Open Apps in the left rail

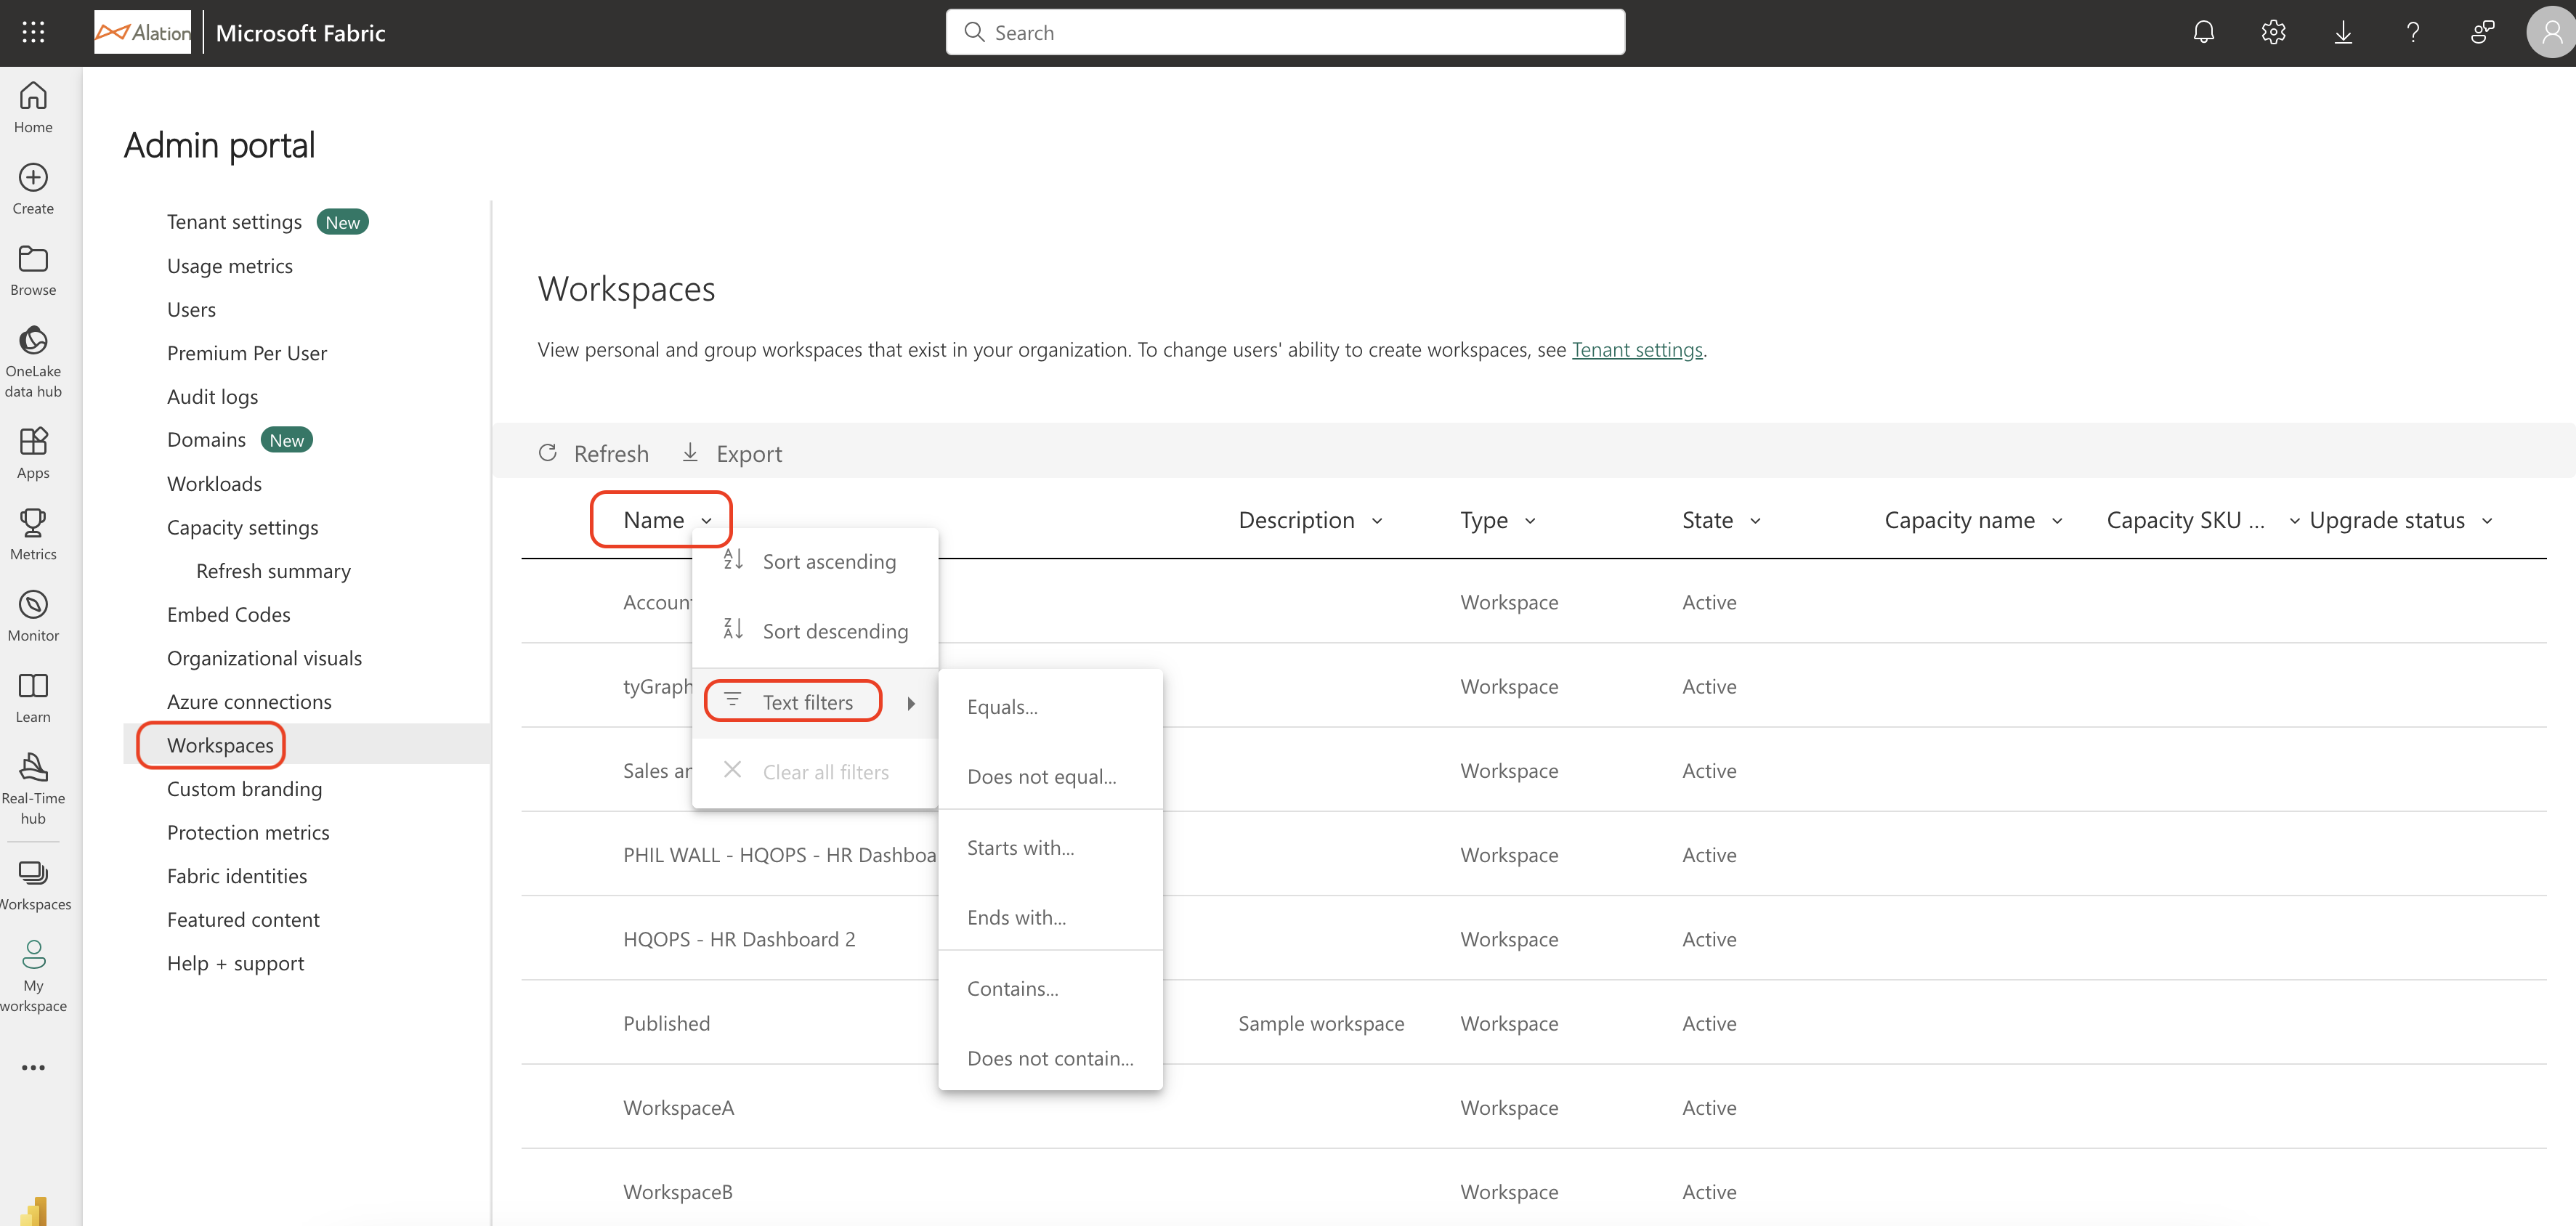(33, 453)
